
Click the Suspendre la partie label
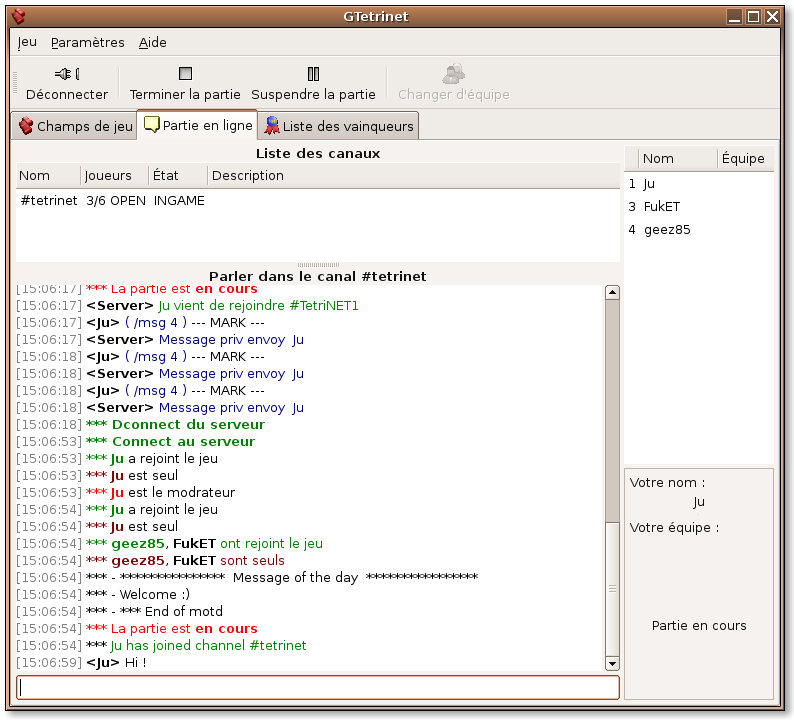pyautogui.click(x=313, y=95)
